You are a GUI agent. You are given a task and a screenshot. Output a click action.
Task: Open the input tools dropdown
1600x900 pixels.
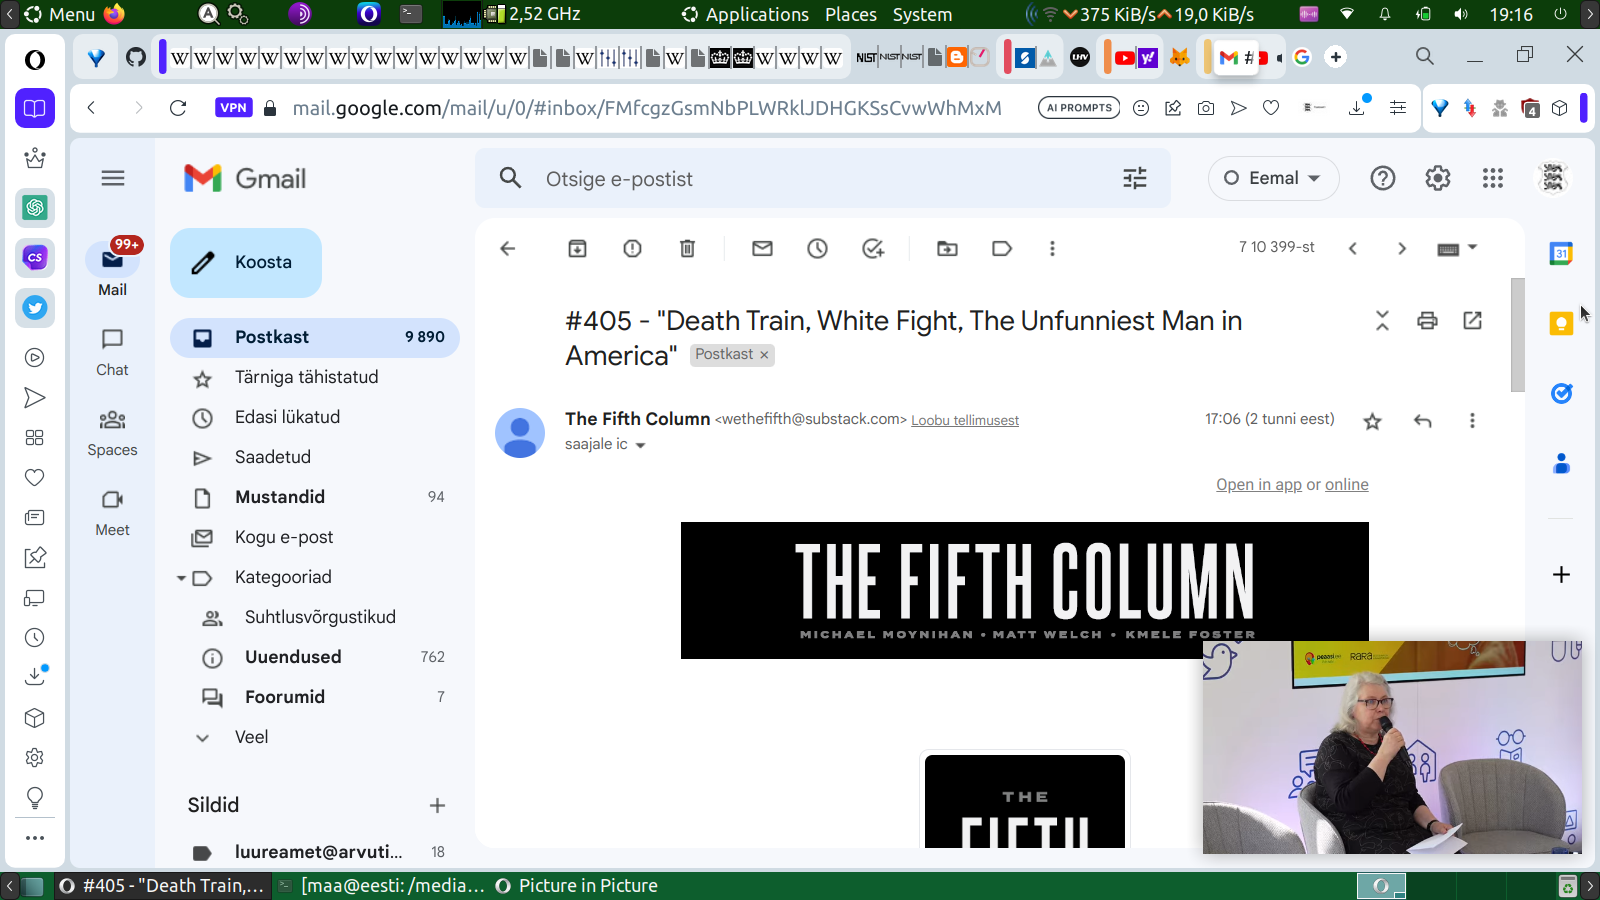pos(1457,249)
